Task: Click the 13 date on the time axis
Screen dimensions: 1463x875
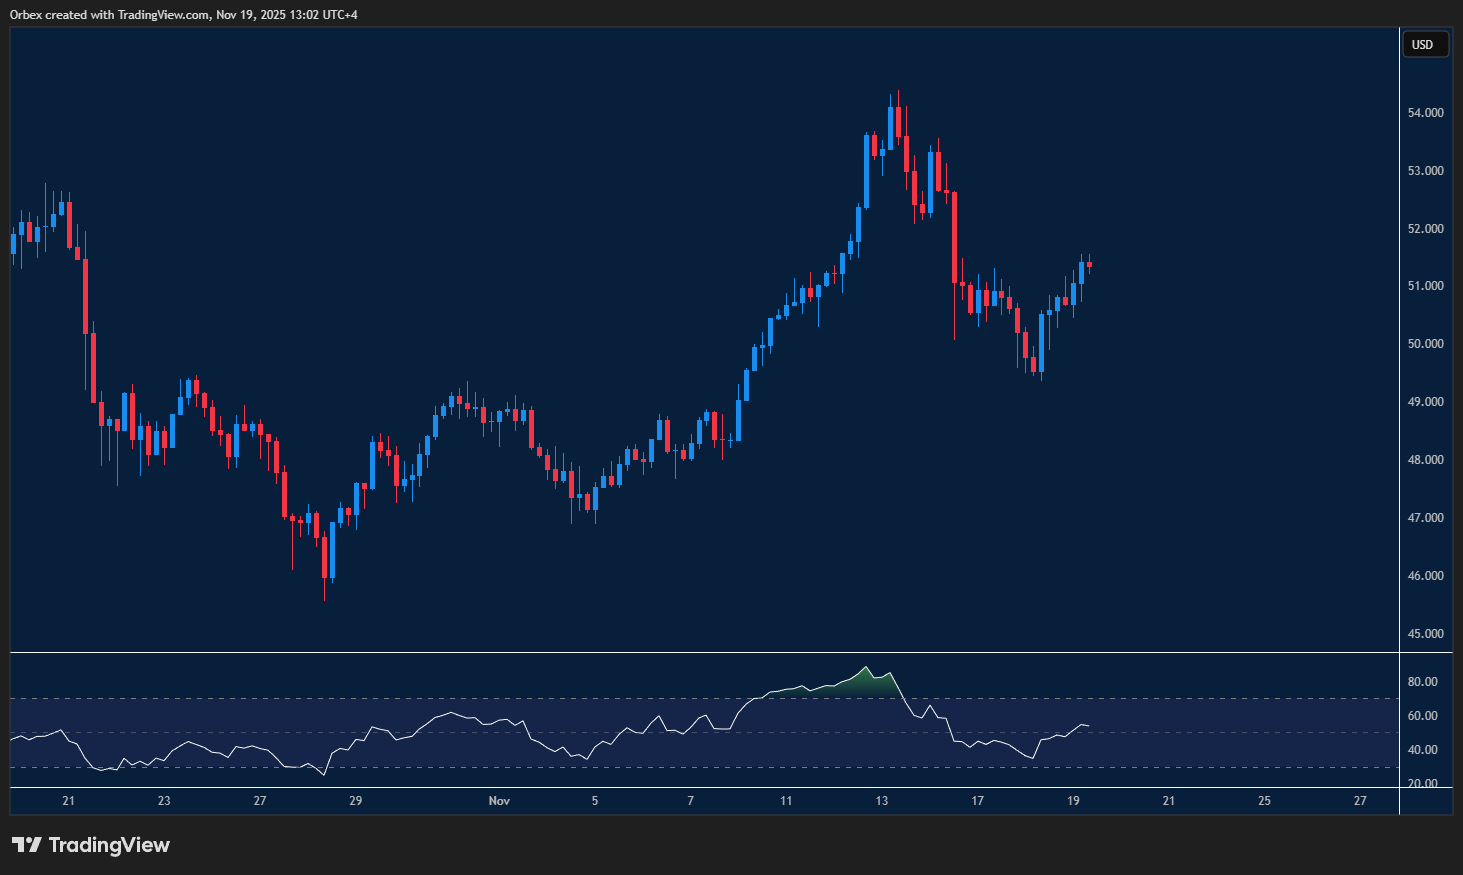Action: [x=882, y=801]
